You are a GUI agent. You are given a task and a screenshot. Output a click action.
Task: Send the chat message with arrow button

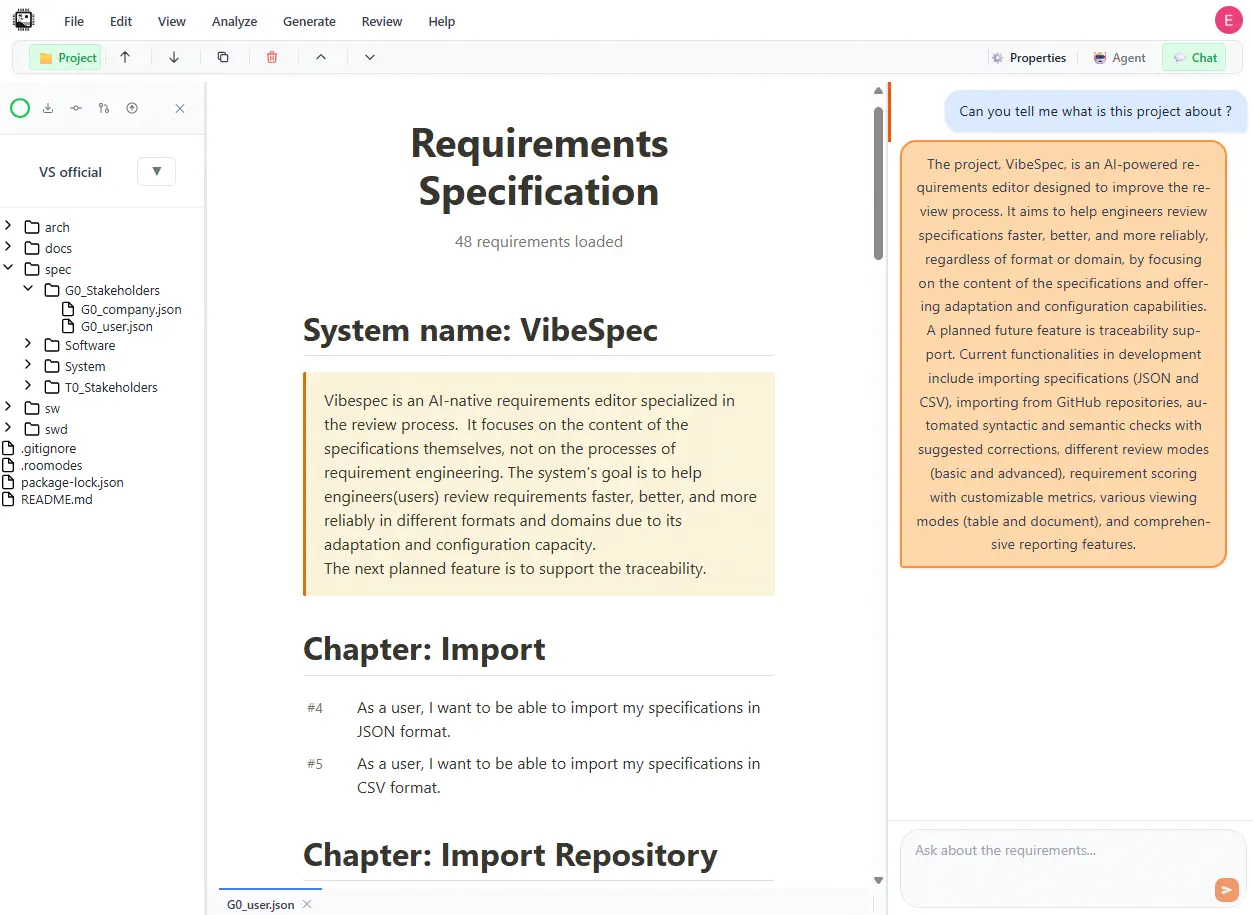pos(1226,889)
